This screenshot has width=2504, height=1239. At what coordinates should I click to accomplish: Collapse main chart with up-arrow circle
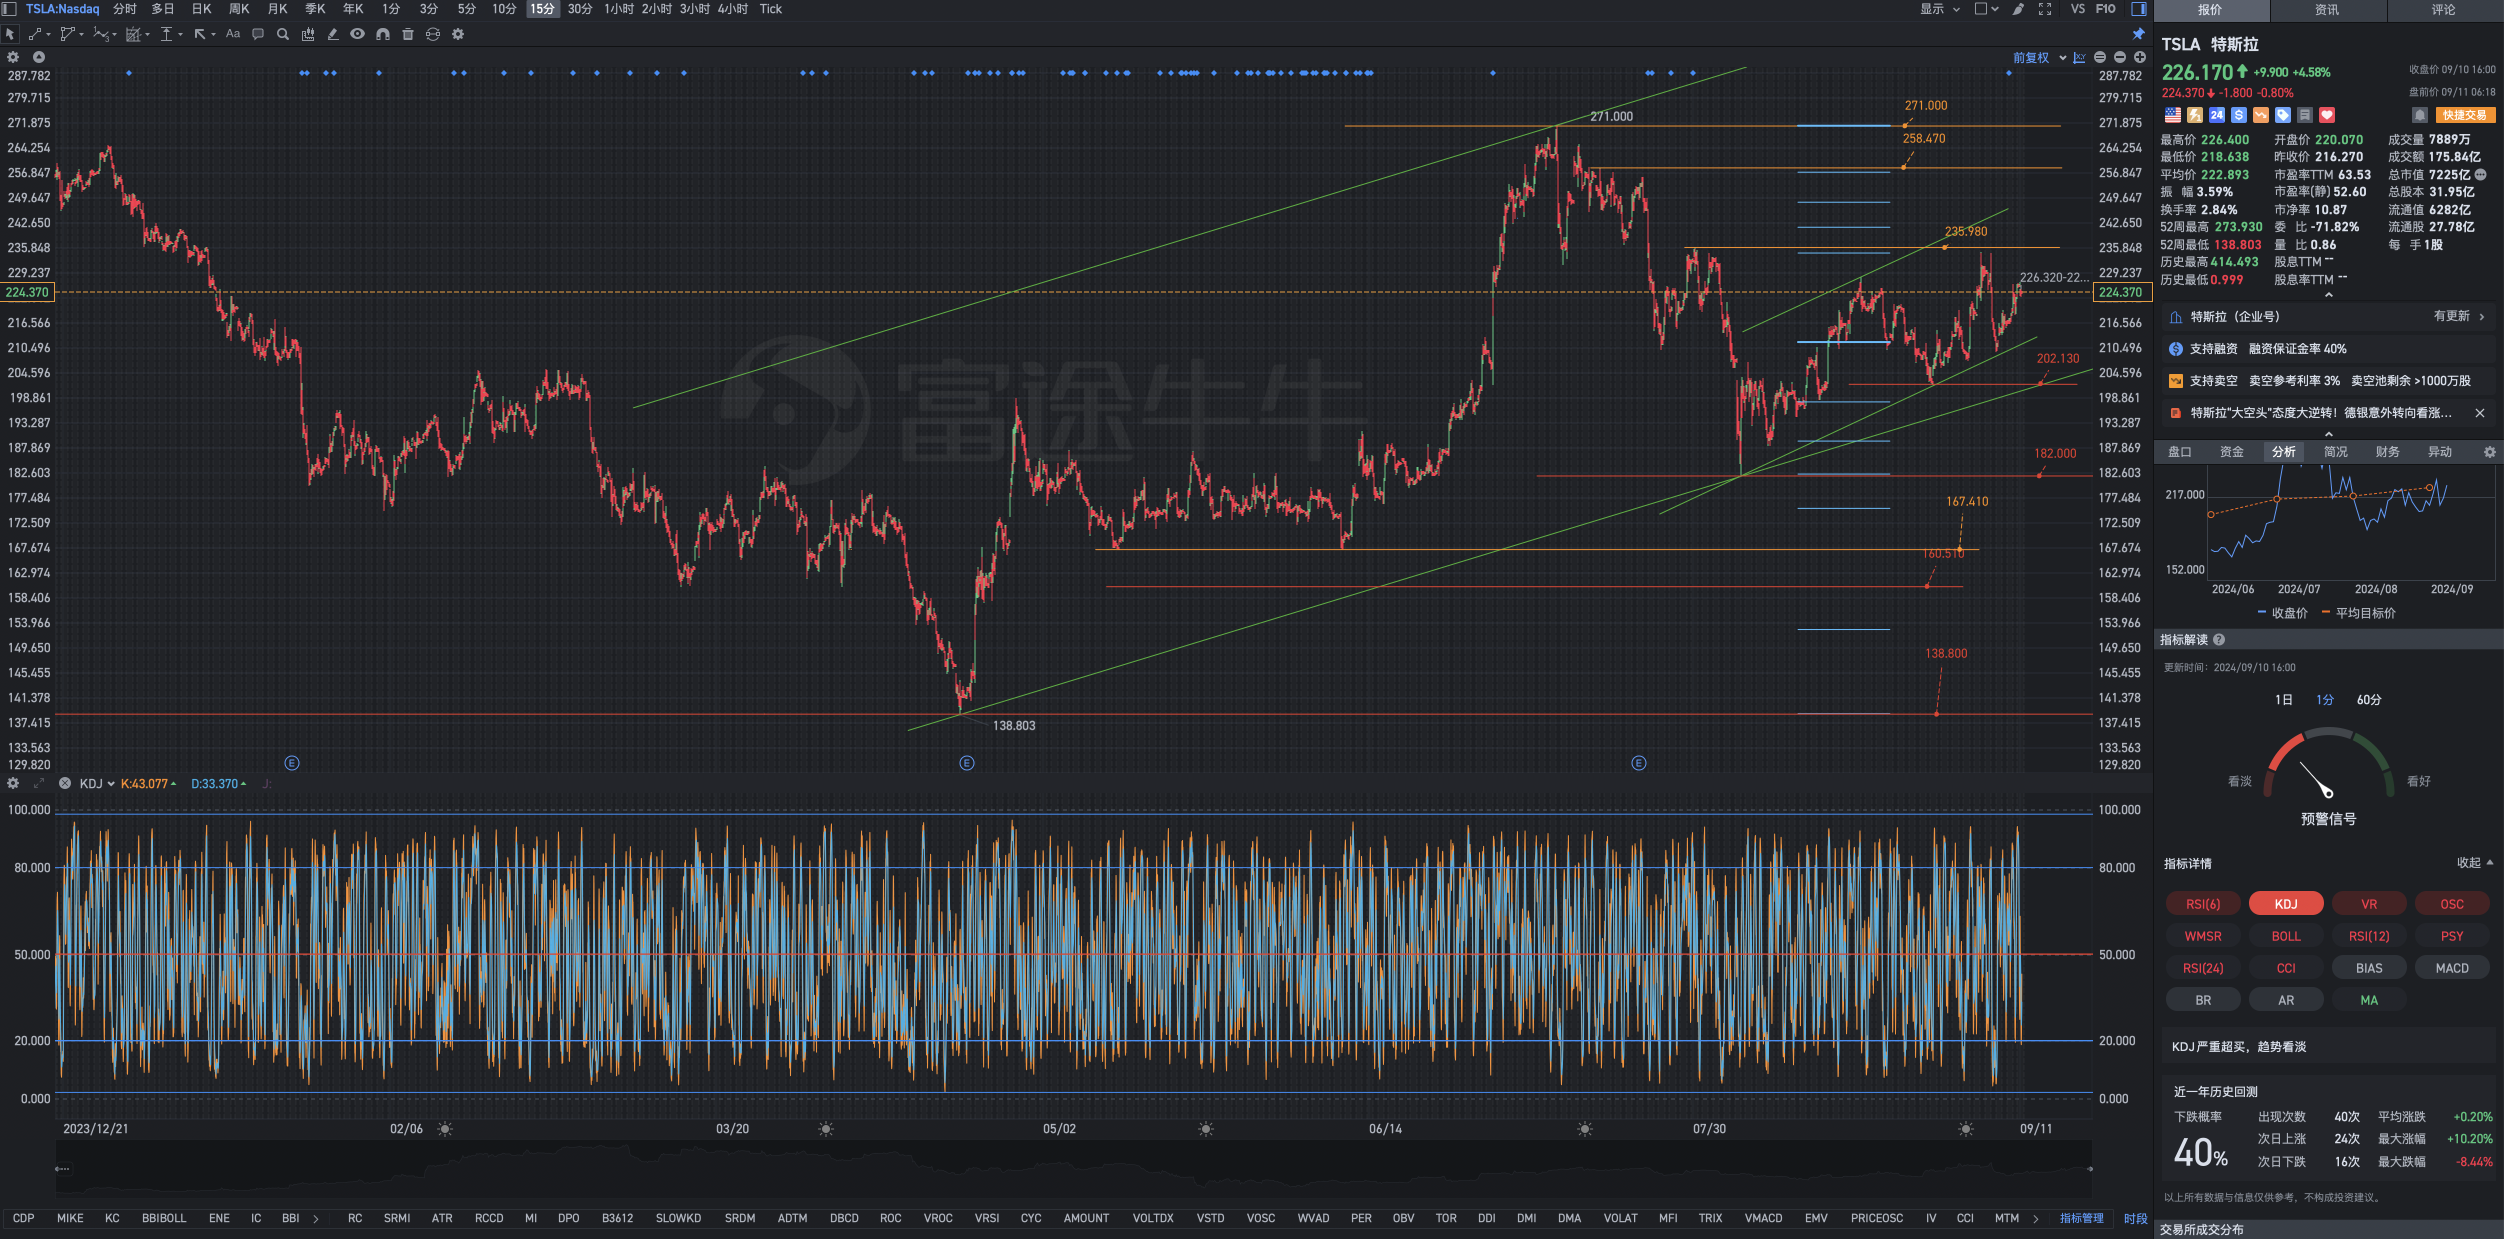tap(39, 58)
